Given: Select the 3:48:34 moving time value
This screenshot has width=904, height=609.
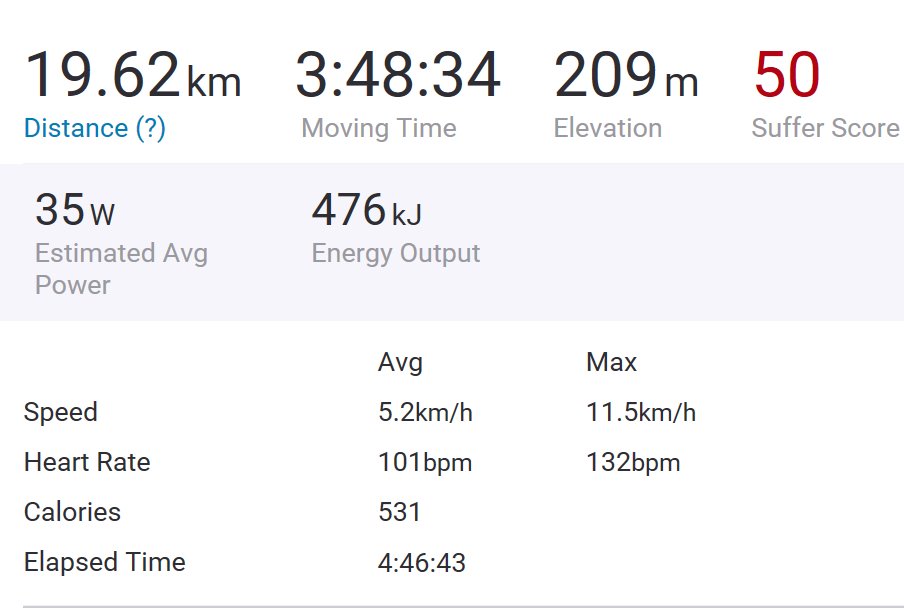Looking at the screenshot, I should [x=398, y=75].
